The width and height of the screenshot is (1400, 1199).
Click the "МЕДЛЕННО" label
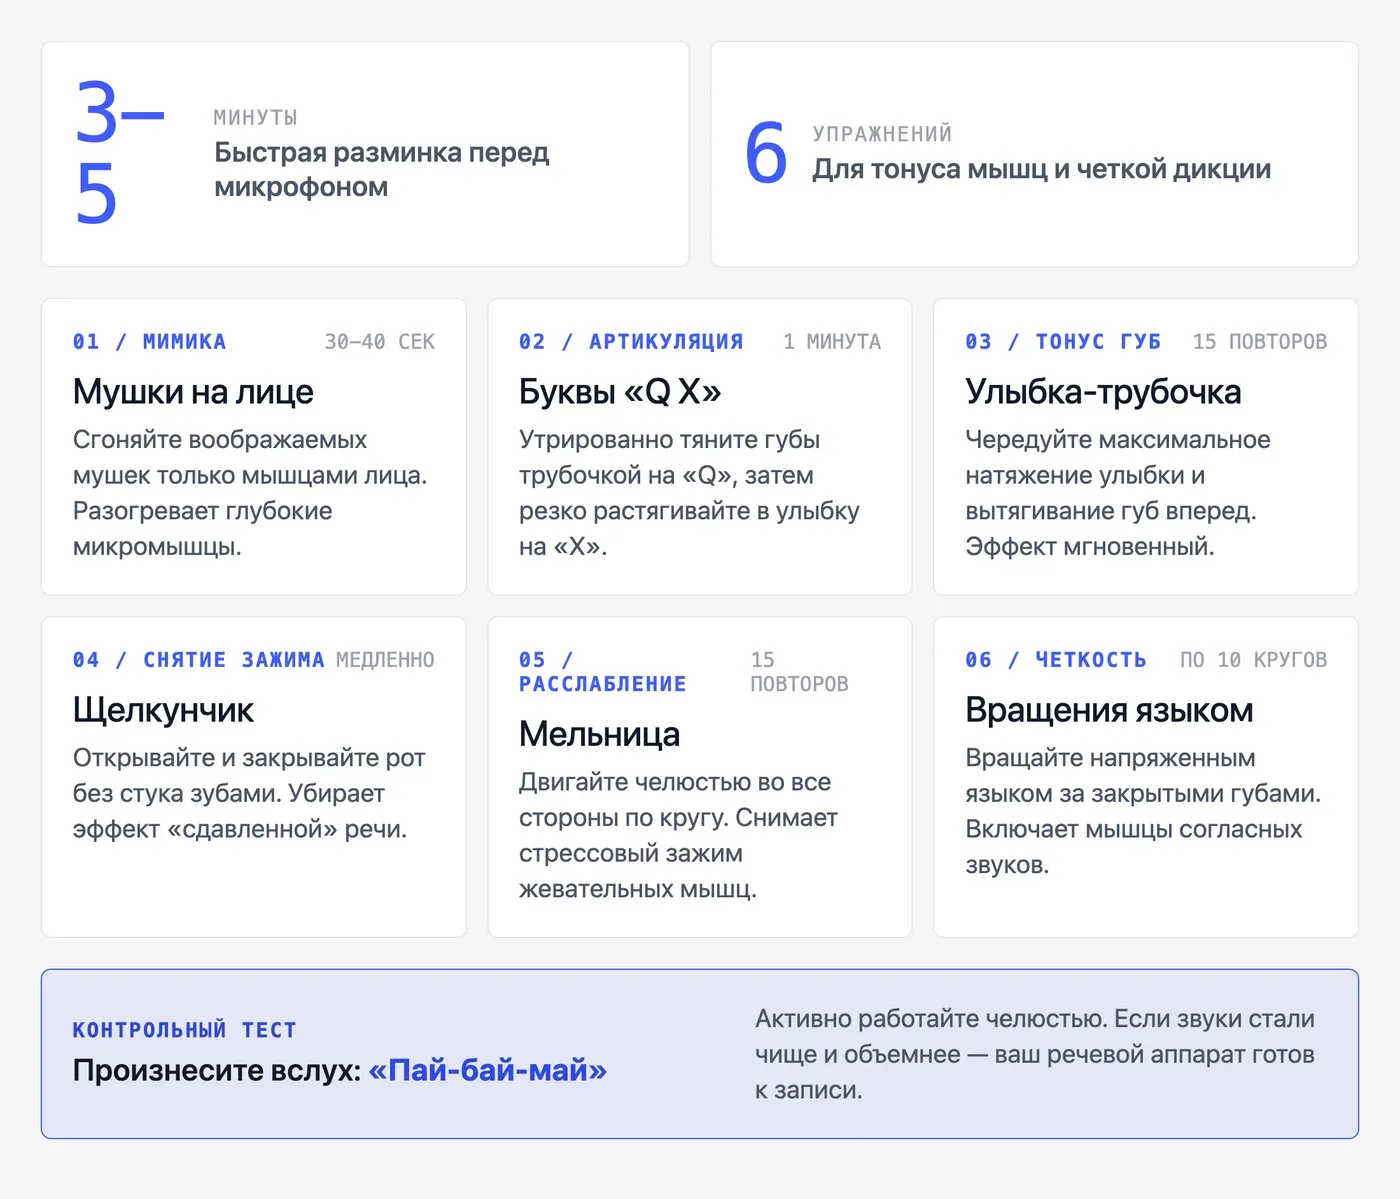[385, 660]
